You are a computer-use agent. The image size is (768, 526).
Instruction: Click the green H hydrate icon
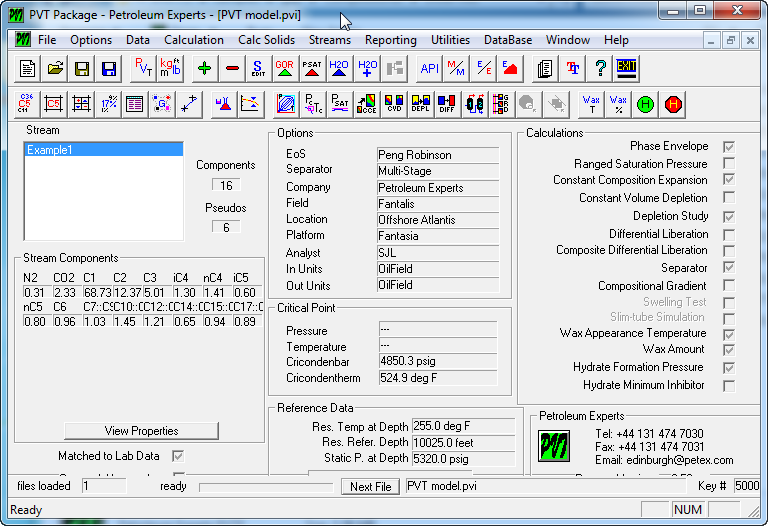coord(646,104)
